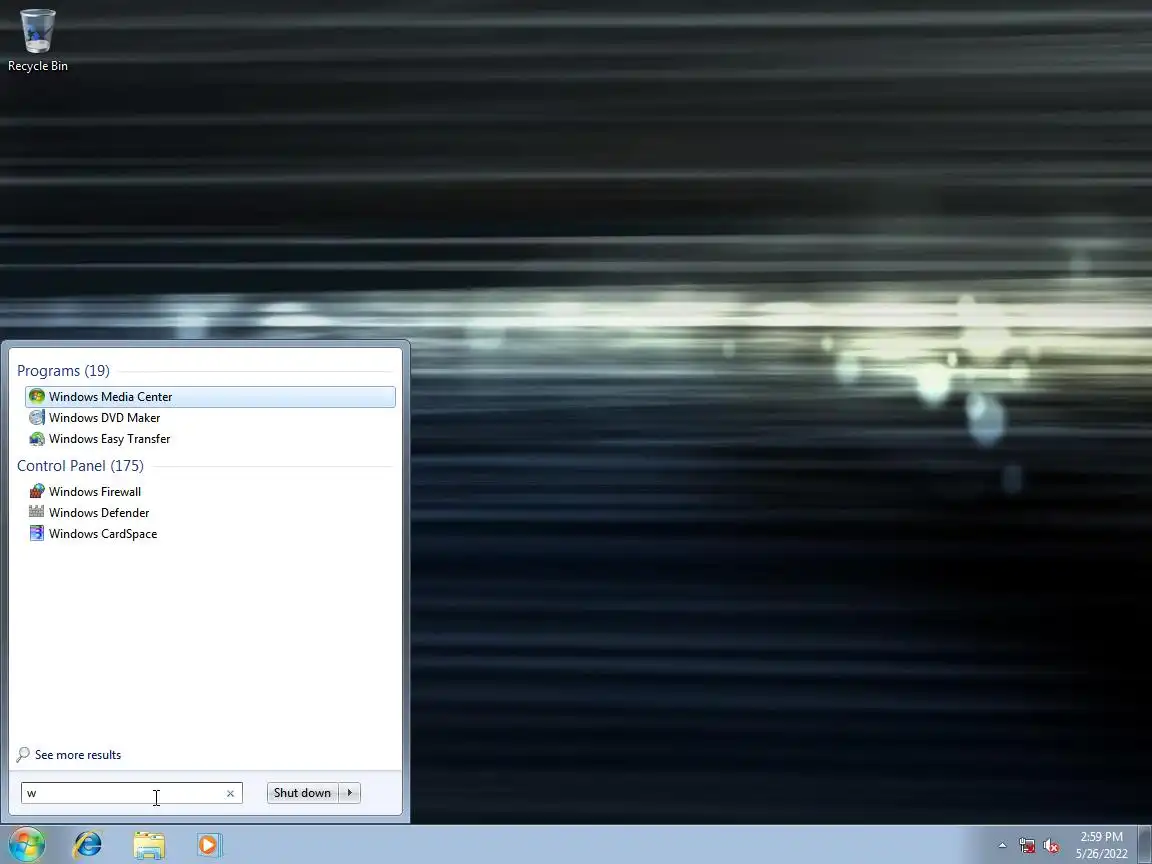Open the Recycle Bin desktop icon

(37, 40)
